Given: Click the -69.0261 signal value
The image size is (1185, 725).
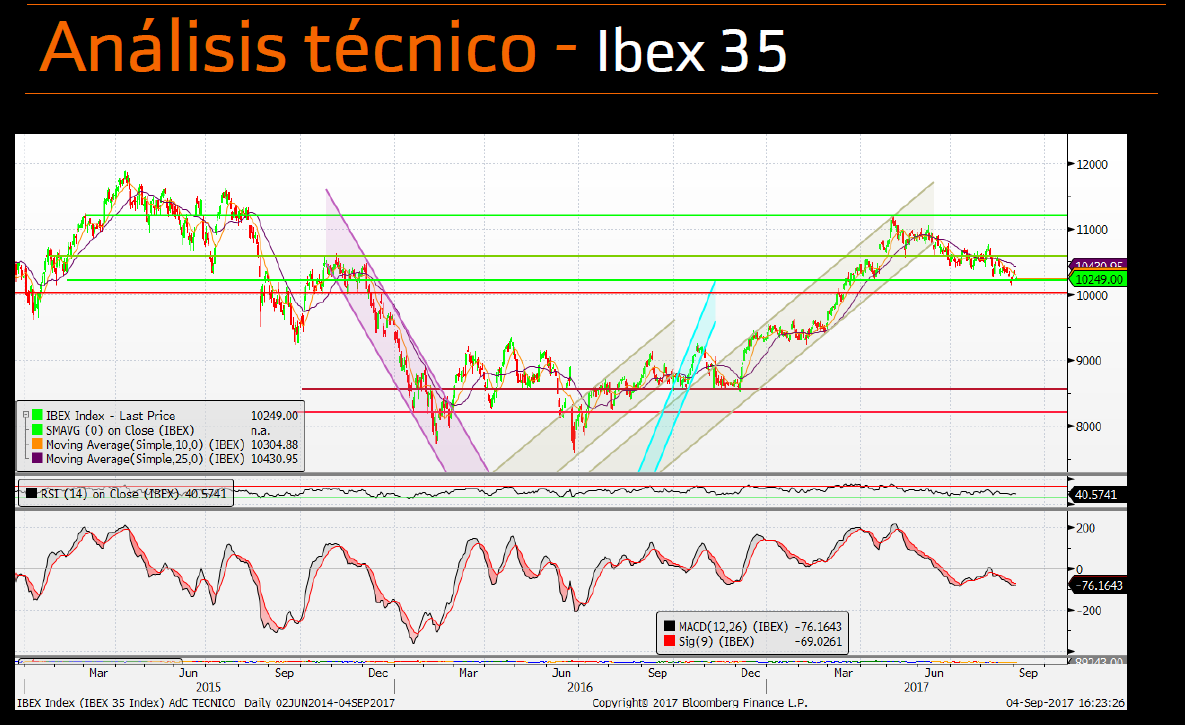Looking at the screenshot, I should click(x=818, y=641).
